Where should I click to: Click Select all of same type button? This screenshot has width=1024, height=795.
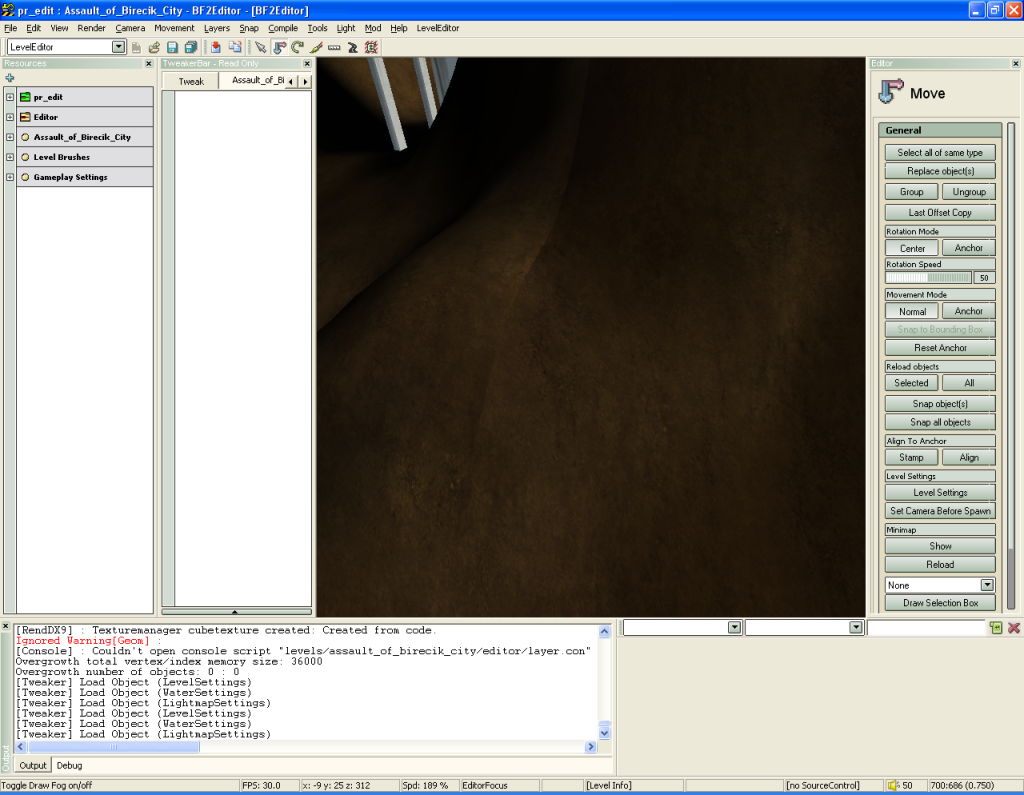pos(939,153)
